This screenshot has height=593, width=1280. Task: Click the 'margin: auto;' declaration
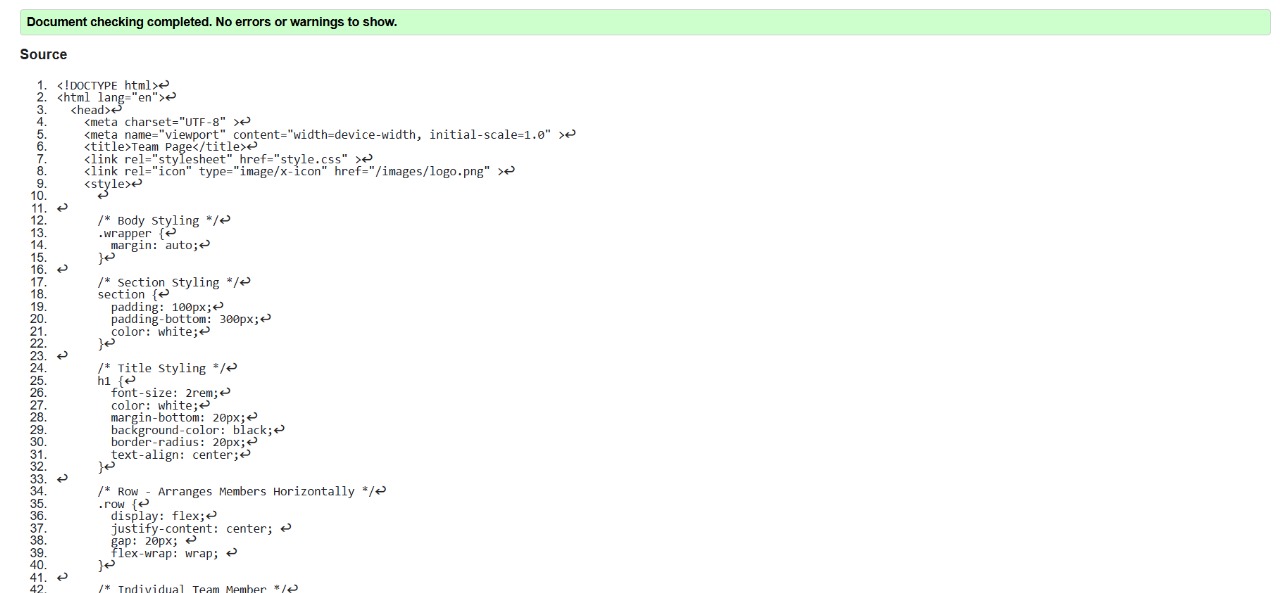154,245
